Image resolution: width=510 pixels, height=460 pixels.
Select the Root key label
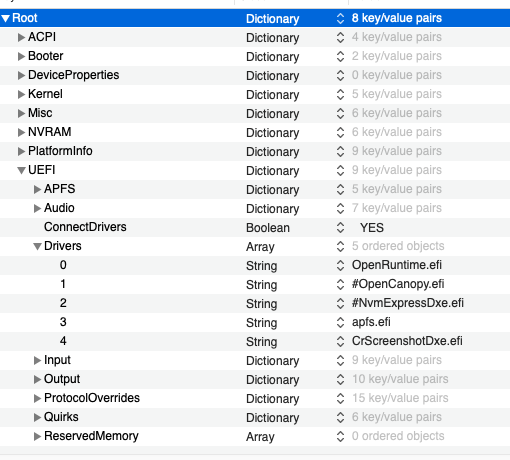[25, 18]
